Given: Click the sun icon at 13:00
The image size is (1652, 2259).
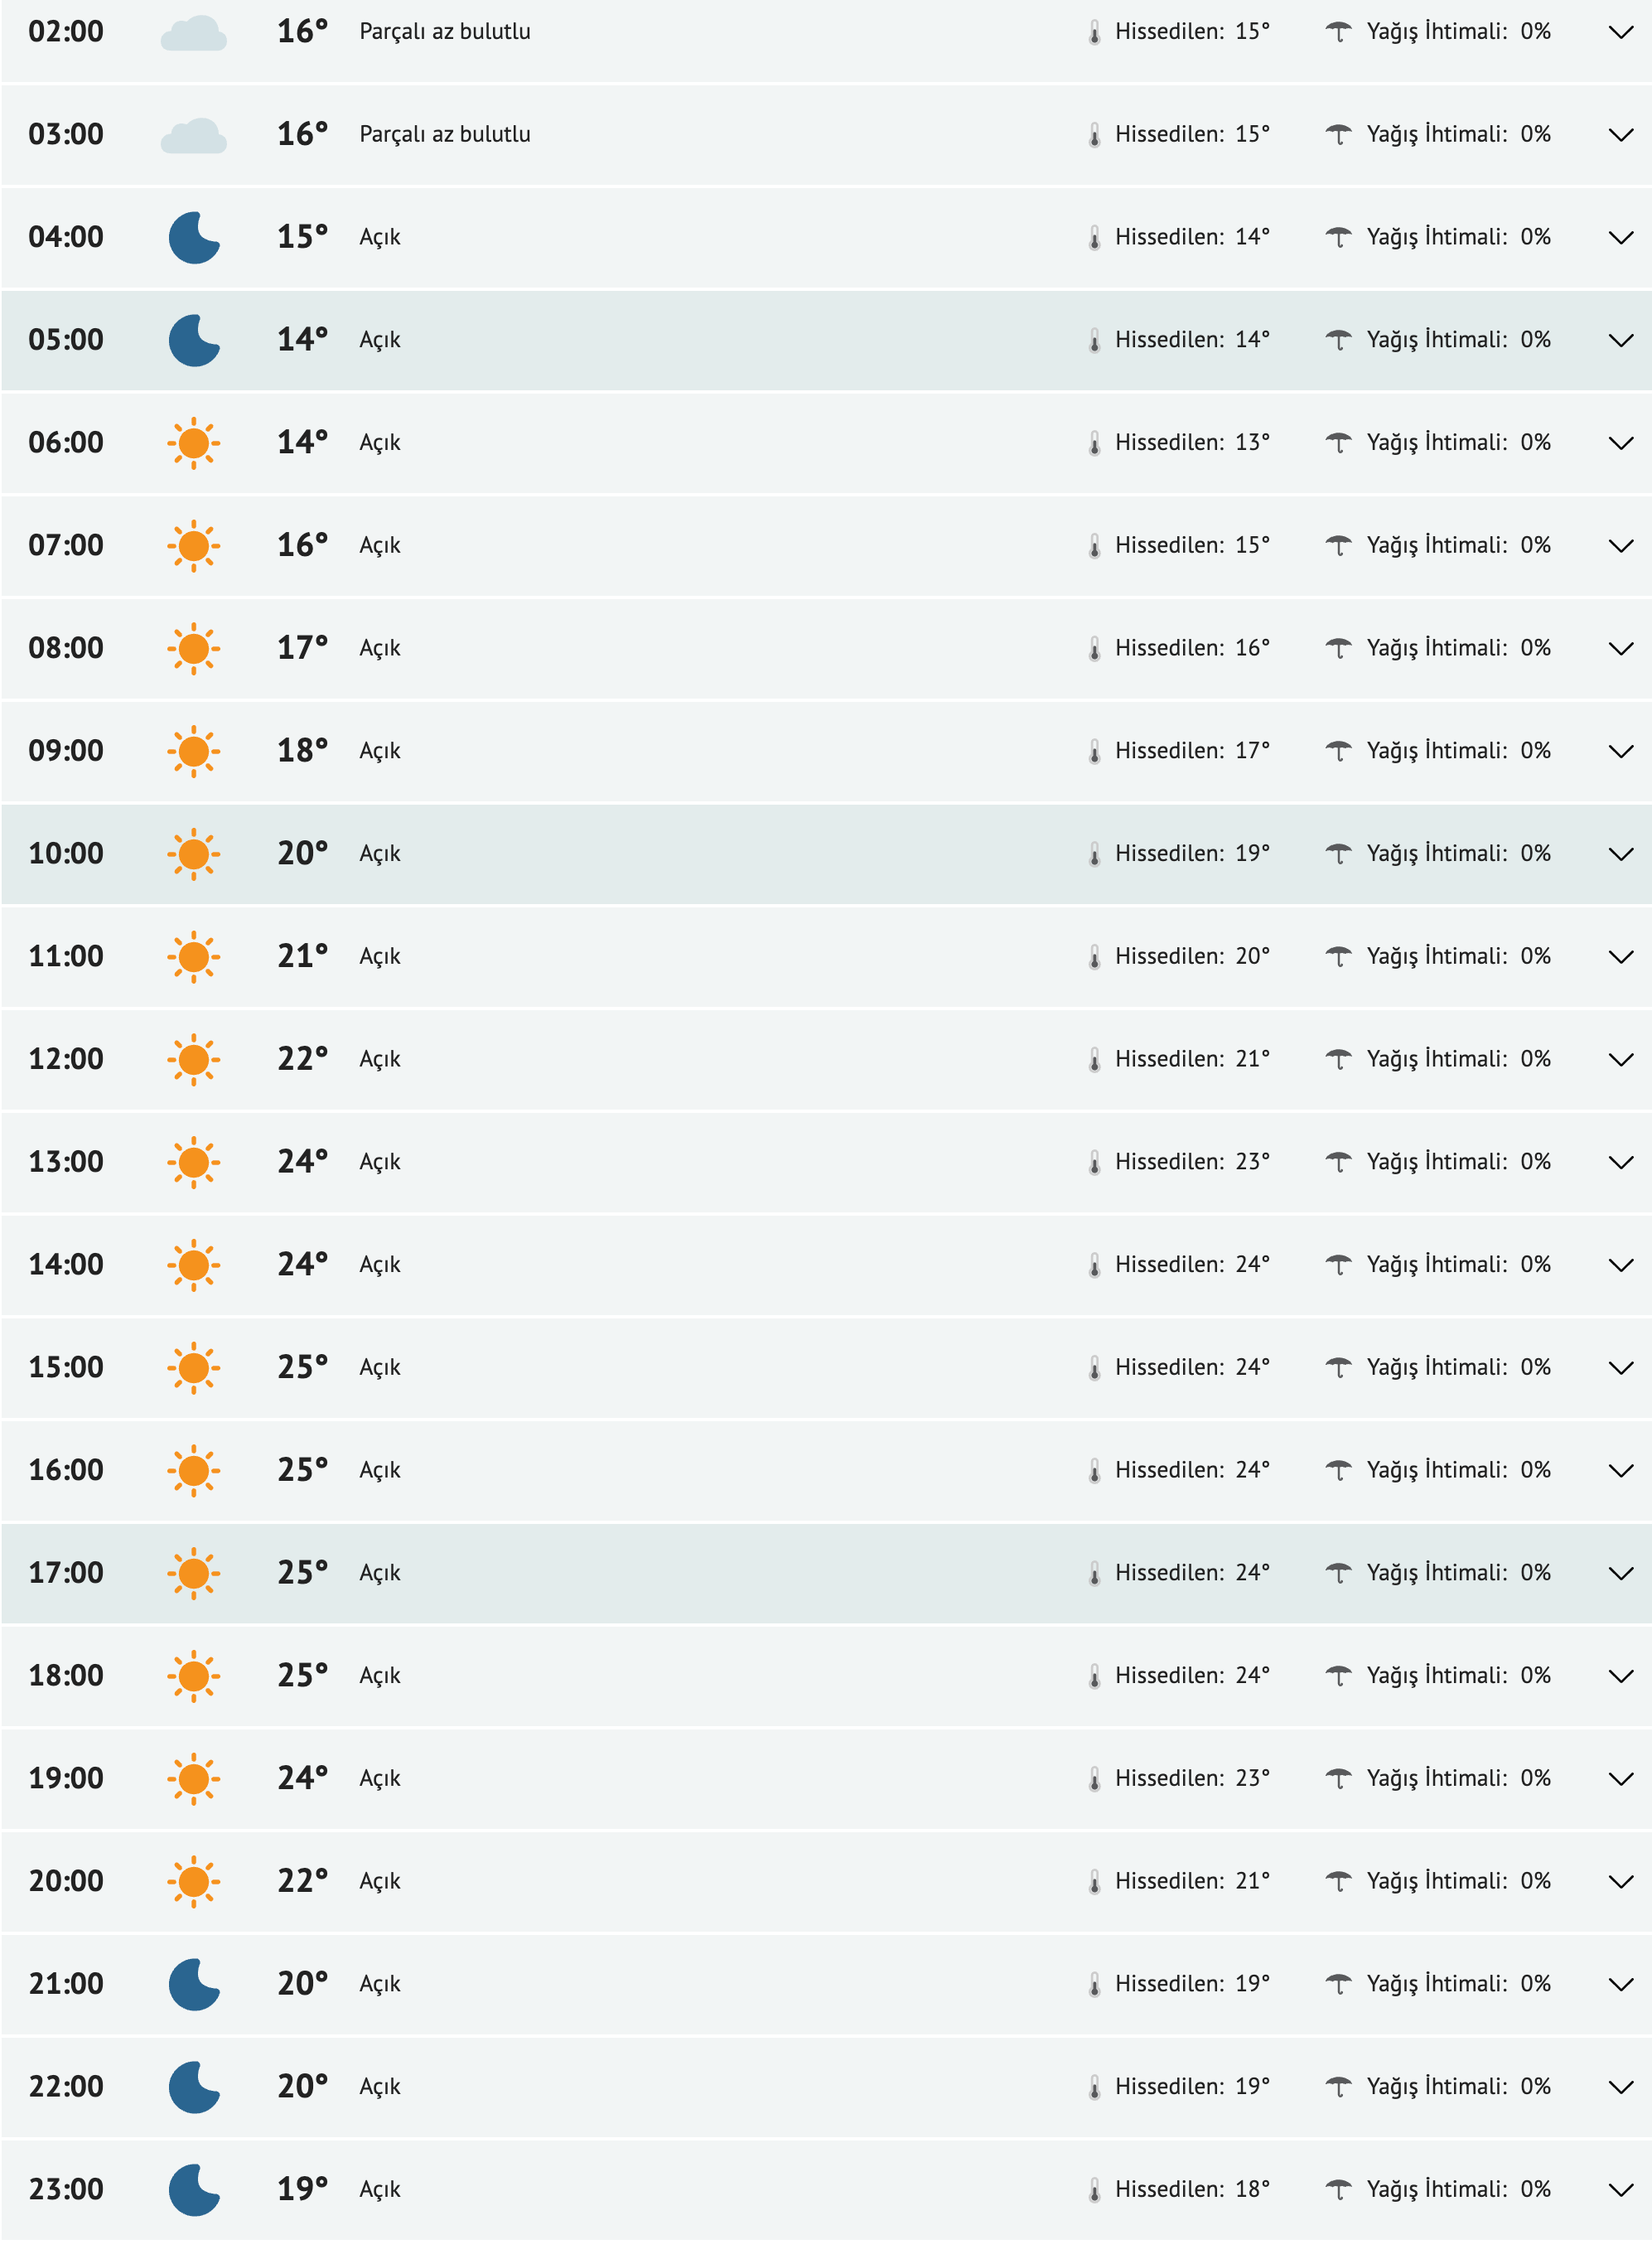Looking at the screenshot, I should 193,1162.
